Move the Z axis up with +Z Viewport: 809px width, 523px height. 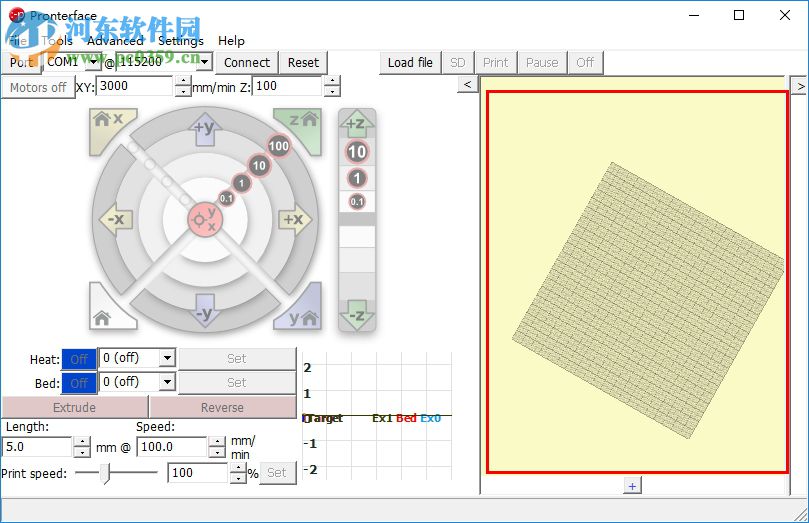point(357,124)
